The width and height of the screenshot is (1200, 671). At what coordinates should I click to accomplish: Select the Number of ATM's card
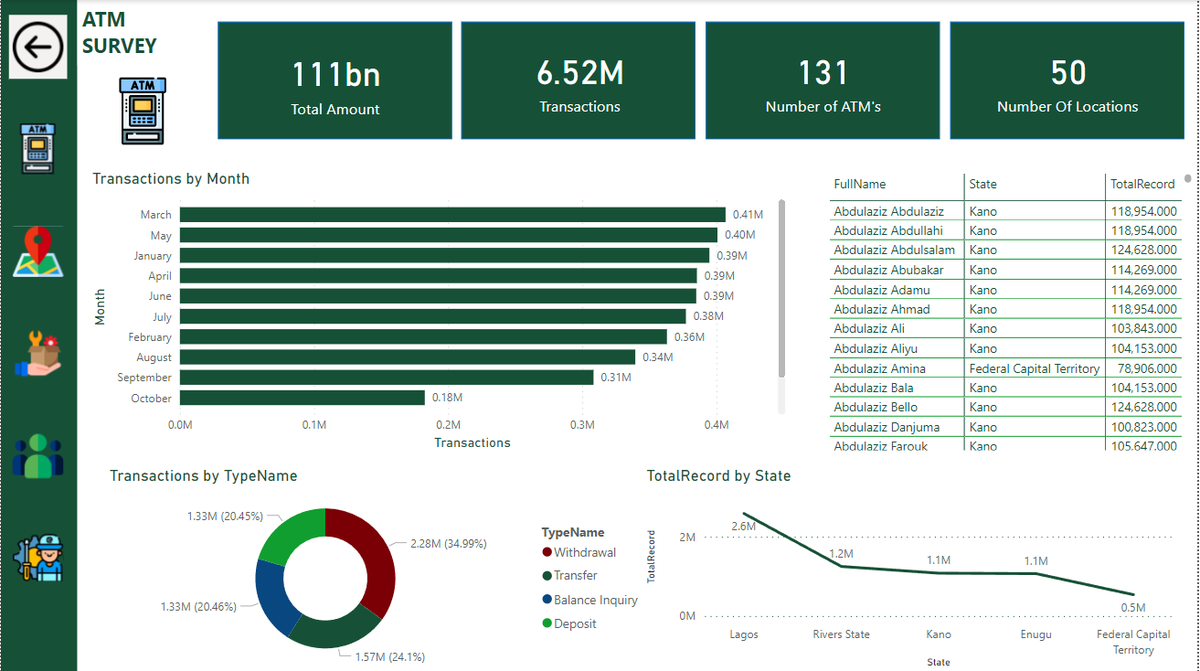pyautogui.click(x=823, y=81)
